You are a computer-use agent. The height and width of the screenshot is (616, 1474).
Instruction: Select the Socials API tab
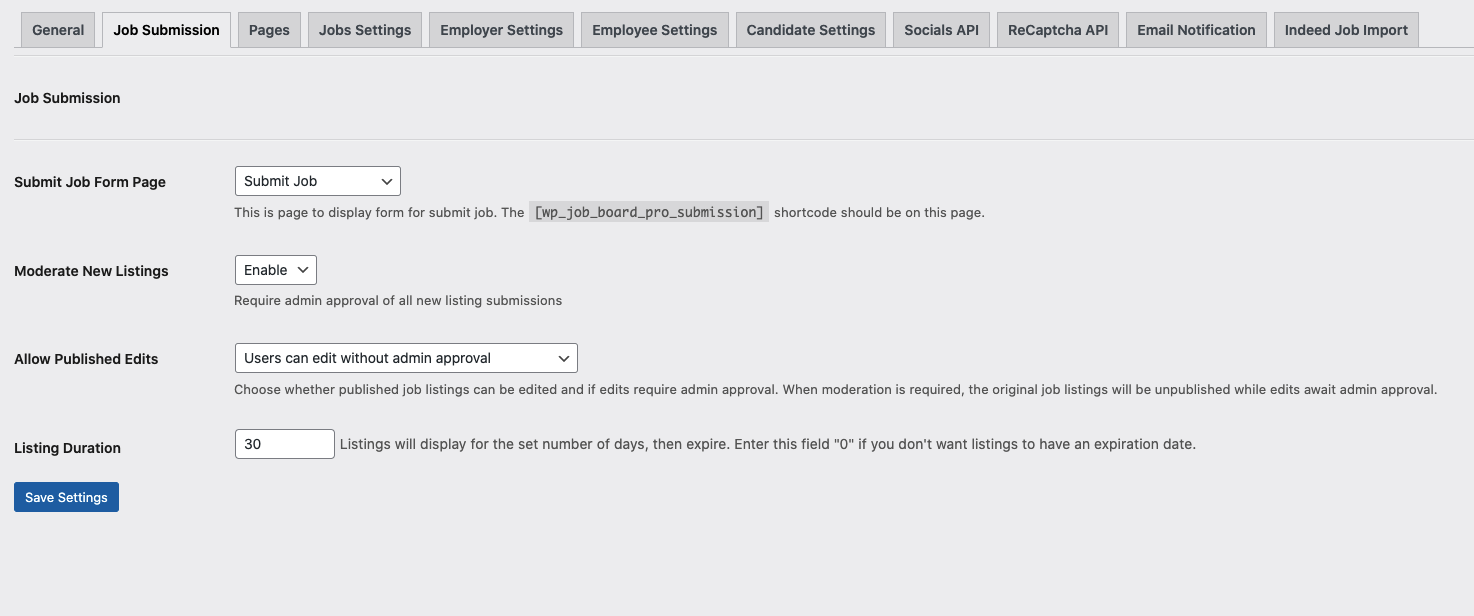[941, 30]
